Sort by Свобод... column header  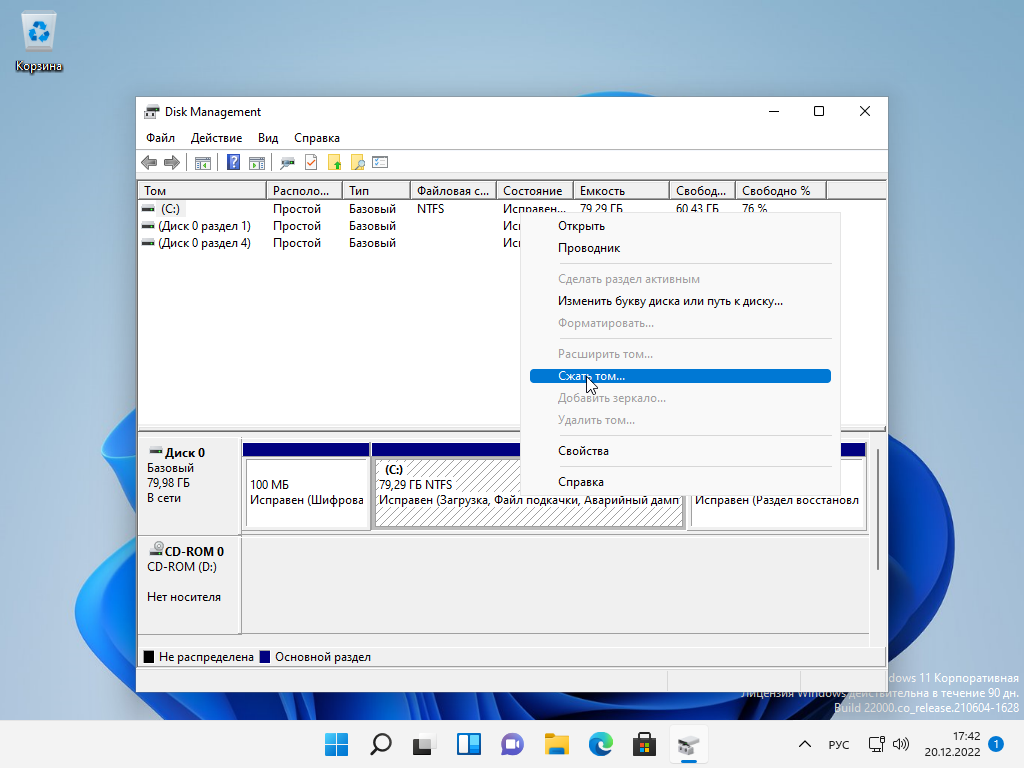[x=703, y=191]
